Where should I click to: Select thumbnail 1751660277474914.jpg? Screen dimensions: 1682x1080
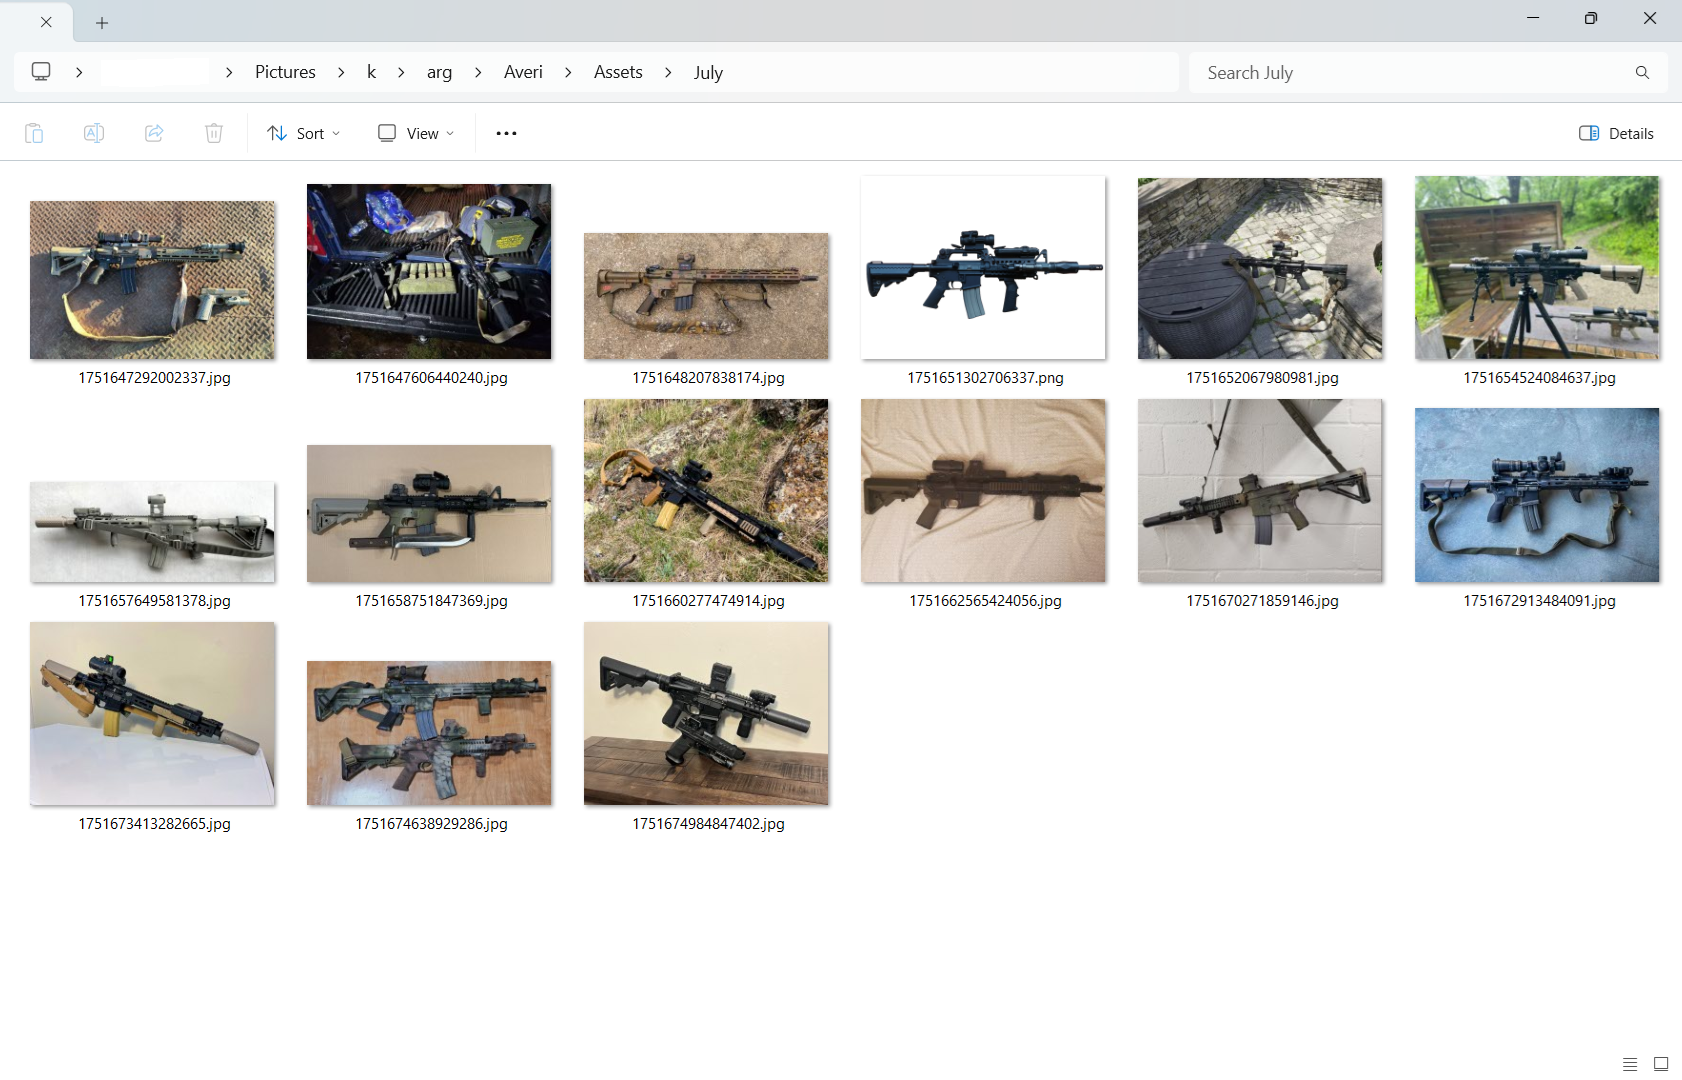pos(706,490)
